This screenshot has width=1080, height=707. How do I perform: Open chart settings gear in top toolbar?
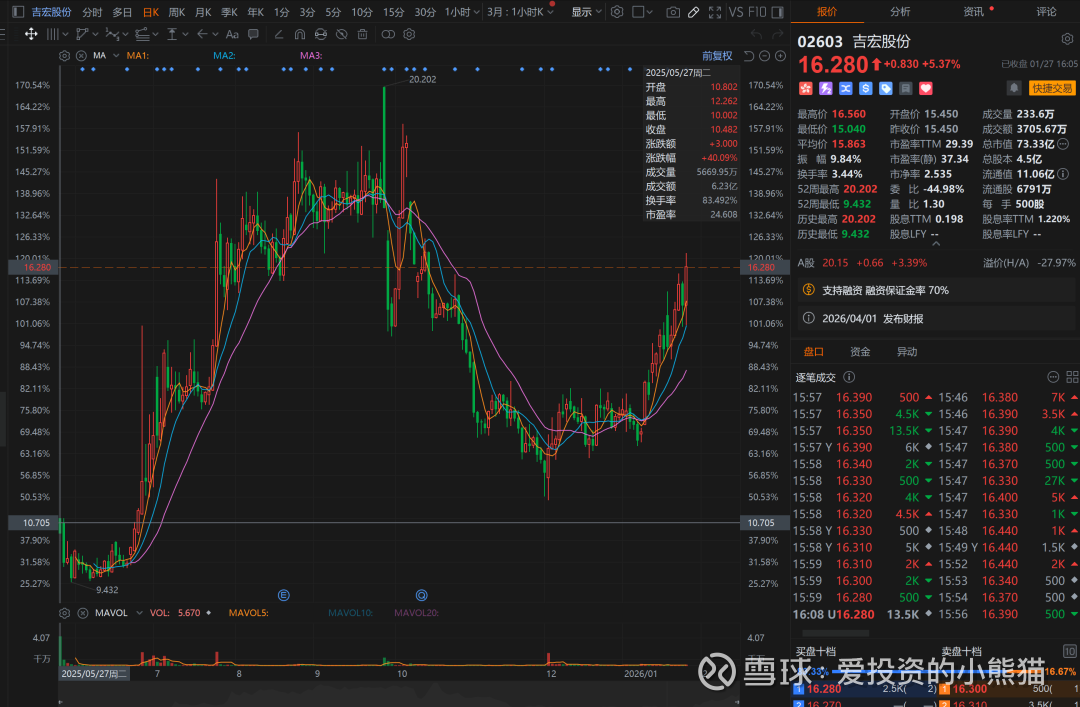617,12
